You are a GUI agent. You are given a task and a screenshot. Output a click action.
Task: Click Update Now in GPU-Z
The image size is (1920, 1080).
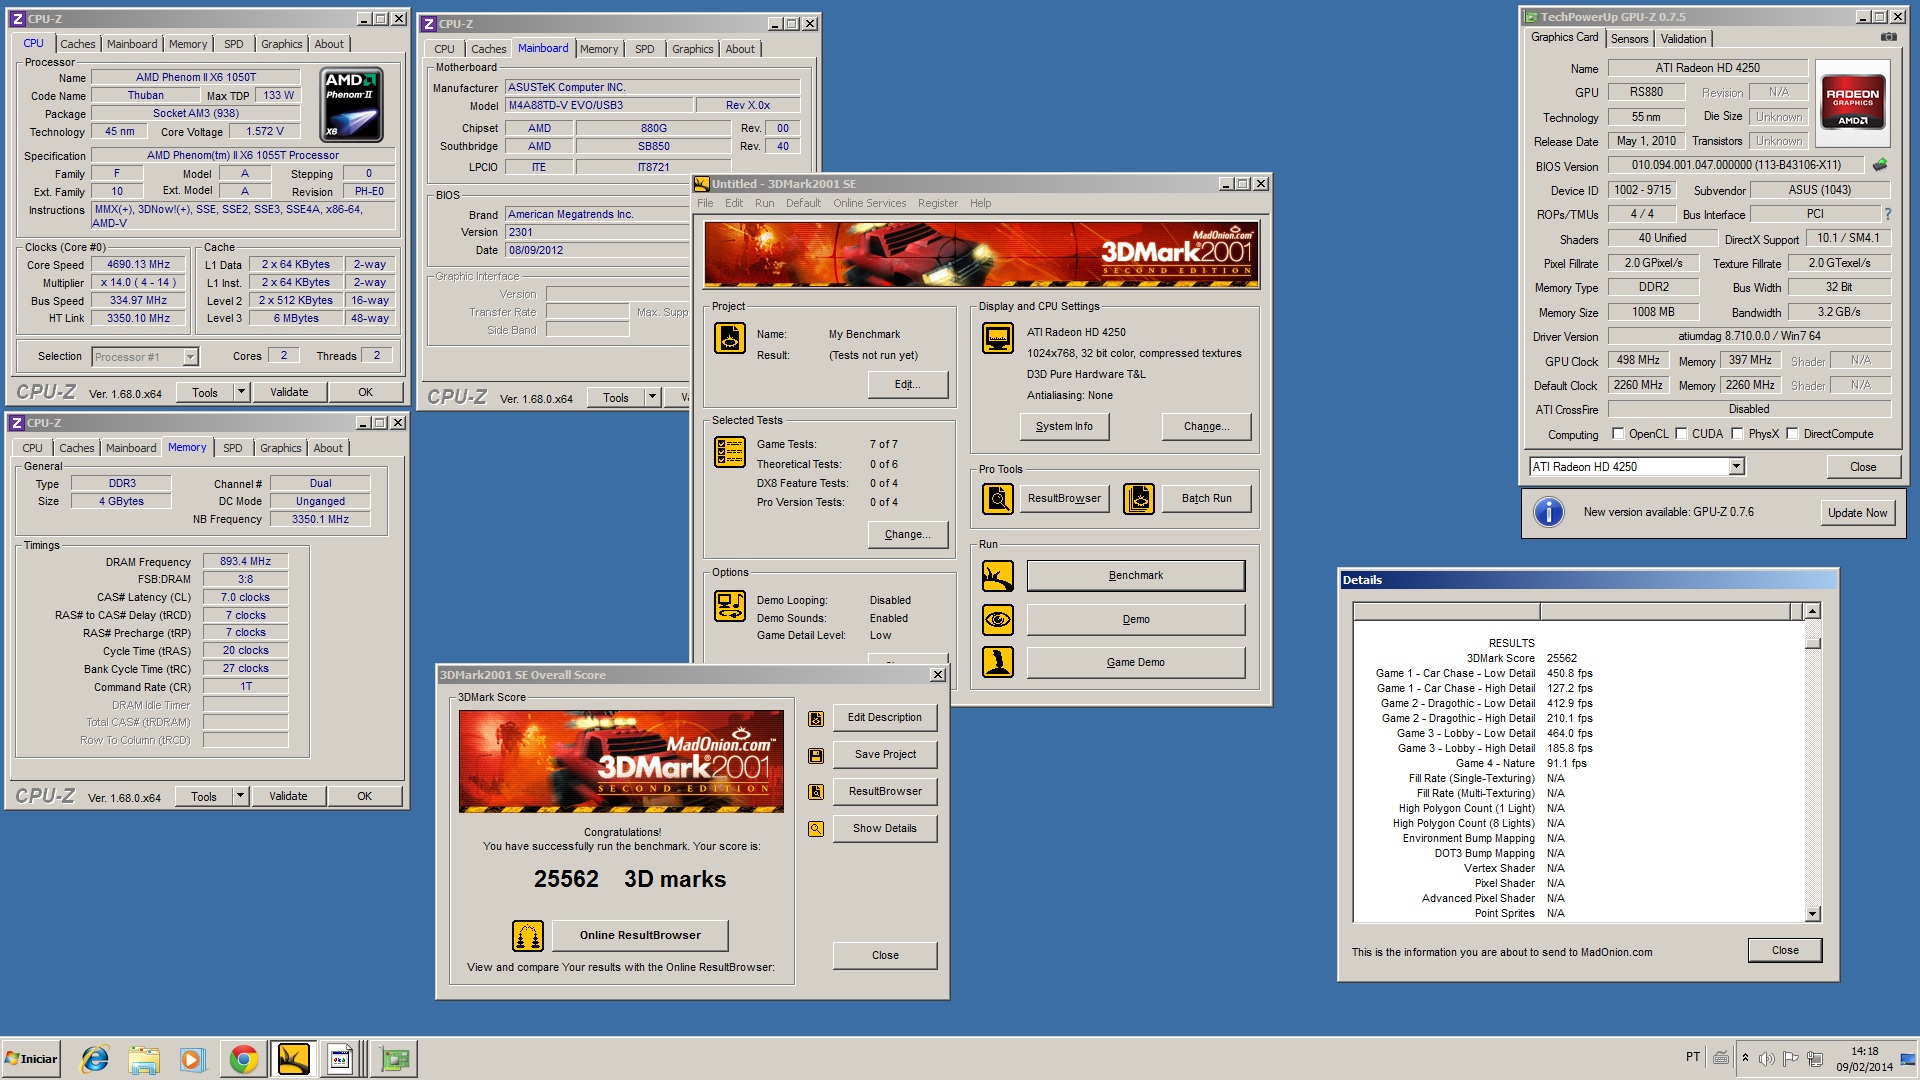1857,513
